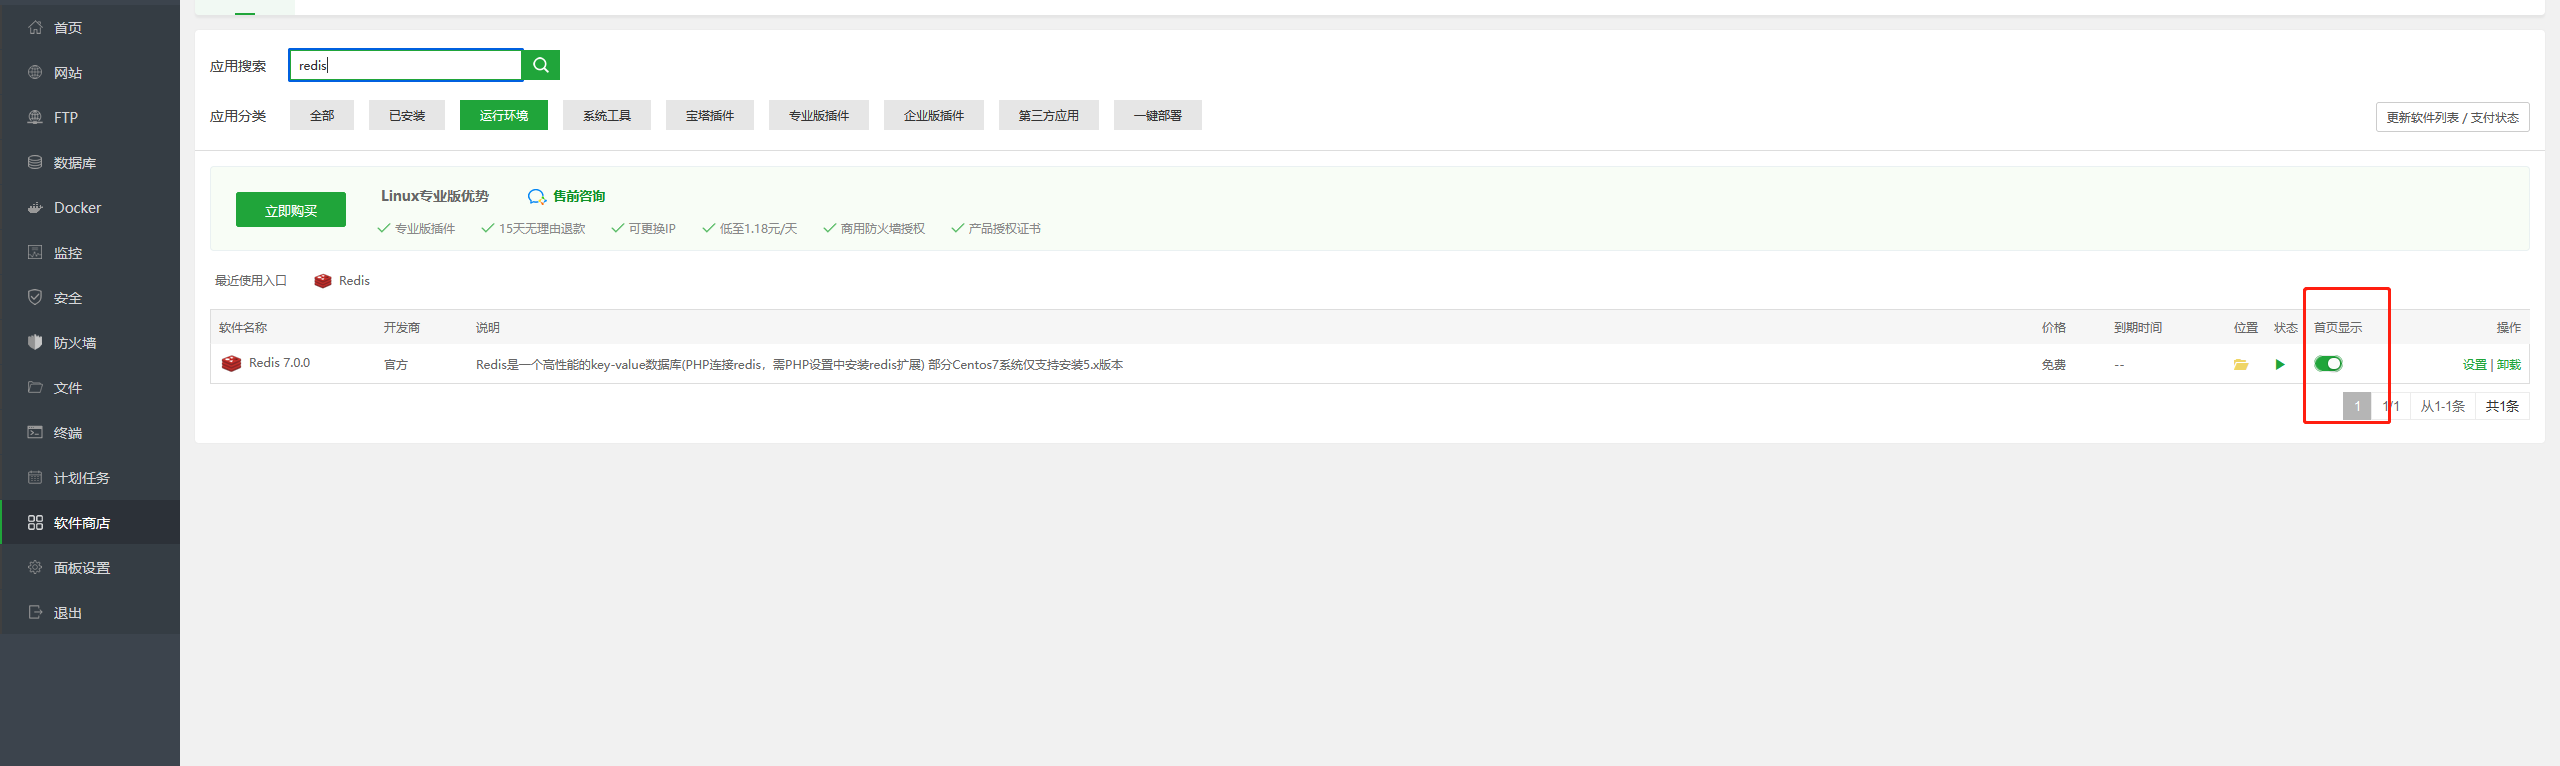Screen dimensions: 2560x766
Task: Open the Redis install folder location icon
Action: click(x=2241, y=365)
